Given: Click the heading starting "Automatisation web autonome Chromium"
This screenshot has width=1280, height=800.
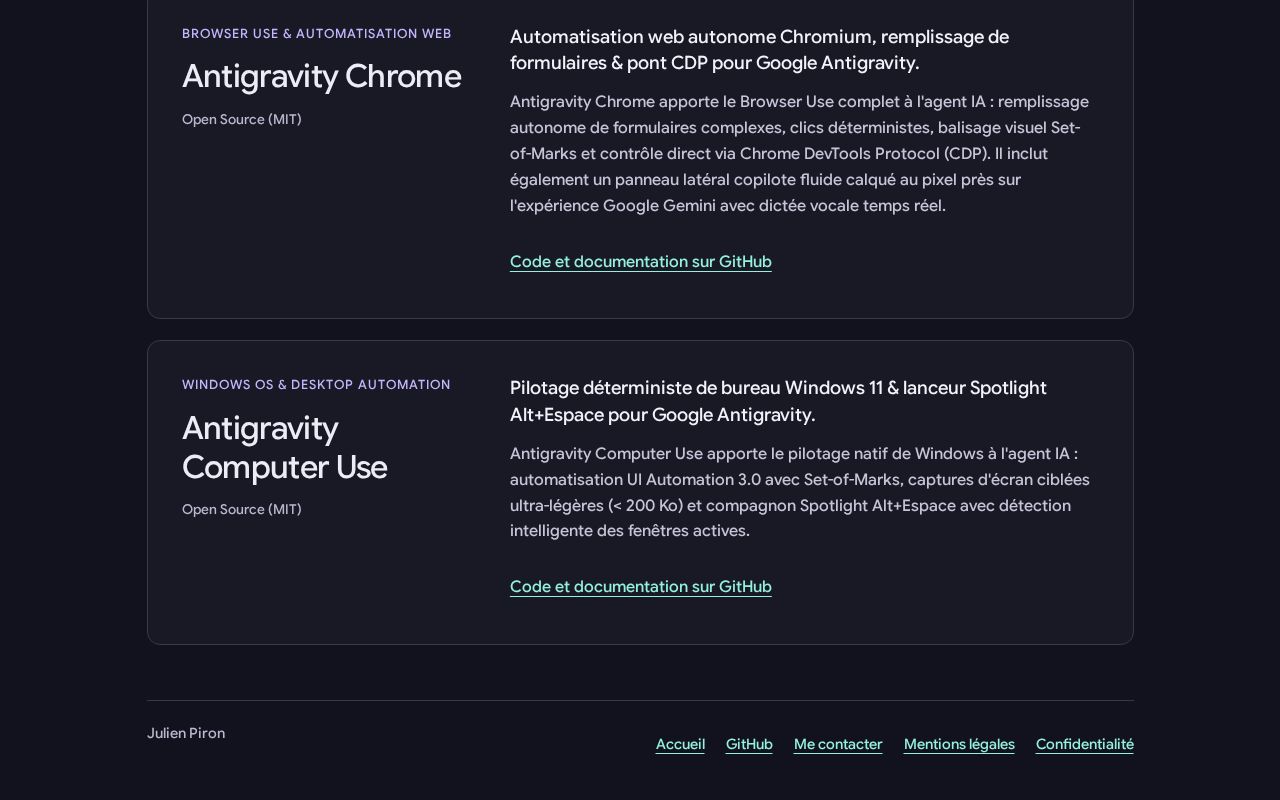Looking at the screenshot, I should click(x=760, y=50).
